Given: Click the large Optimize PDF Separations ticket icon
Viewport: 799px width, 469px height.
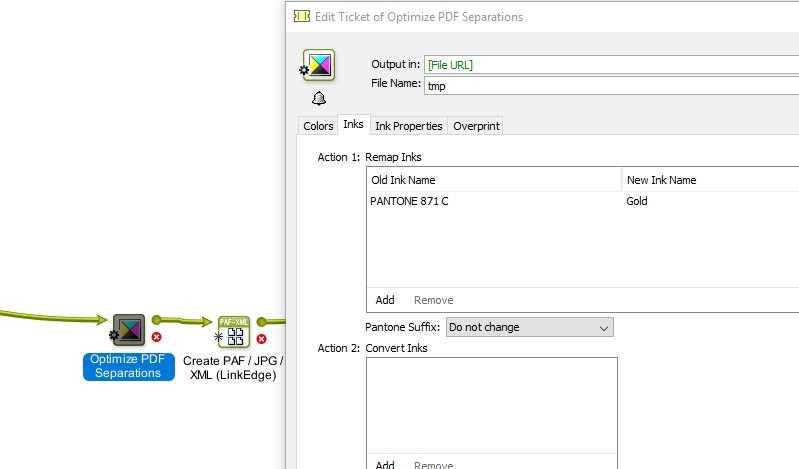Looking at the screenshot, I should [x=319, y=65].
